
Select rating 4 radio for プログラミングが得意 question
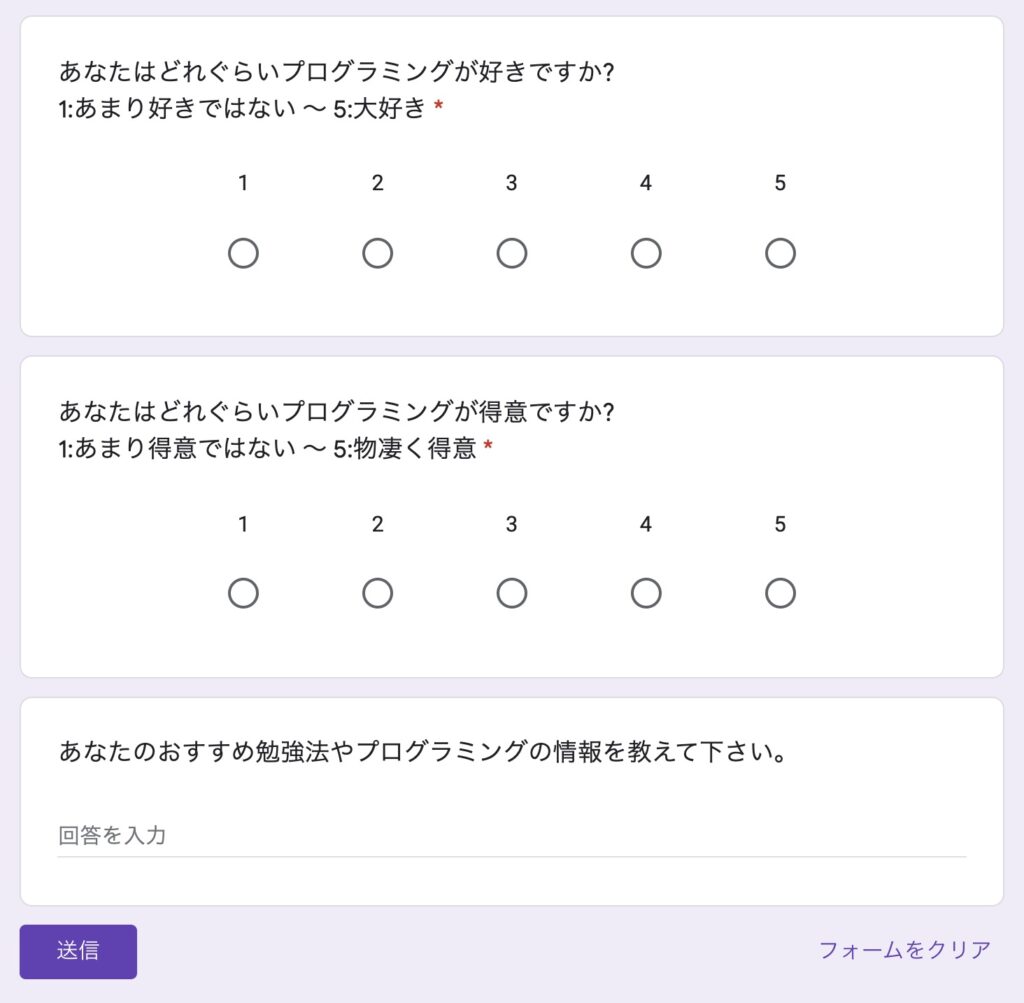coord(646,594)
